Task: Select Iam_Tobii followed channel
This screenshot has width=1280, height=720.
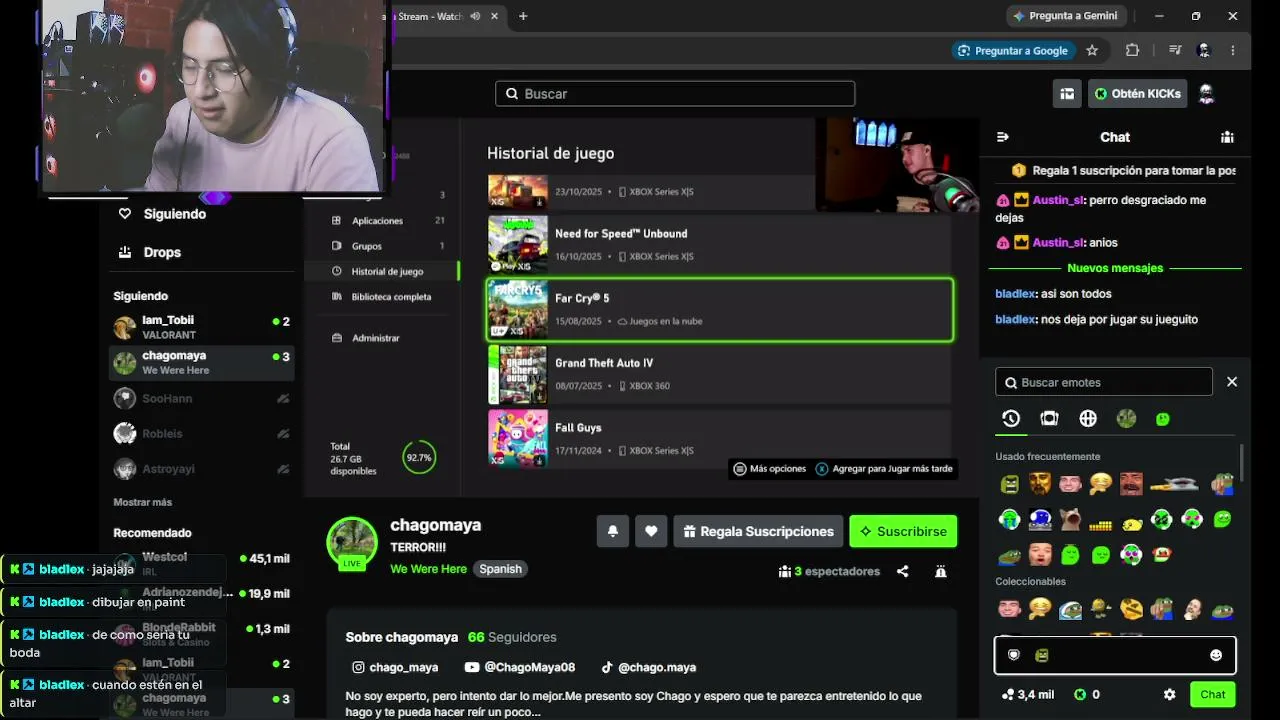Action: pyautogui.click(x=201, y=327)
